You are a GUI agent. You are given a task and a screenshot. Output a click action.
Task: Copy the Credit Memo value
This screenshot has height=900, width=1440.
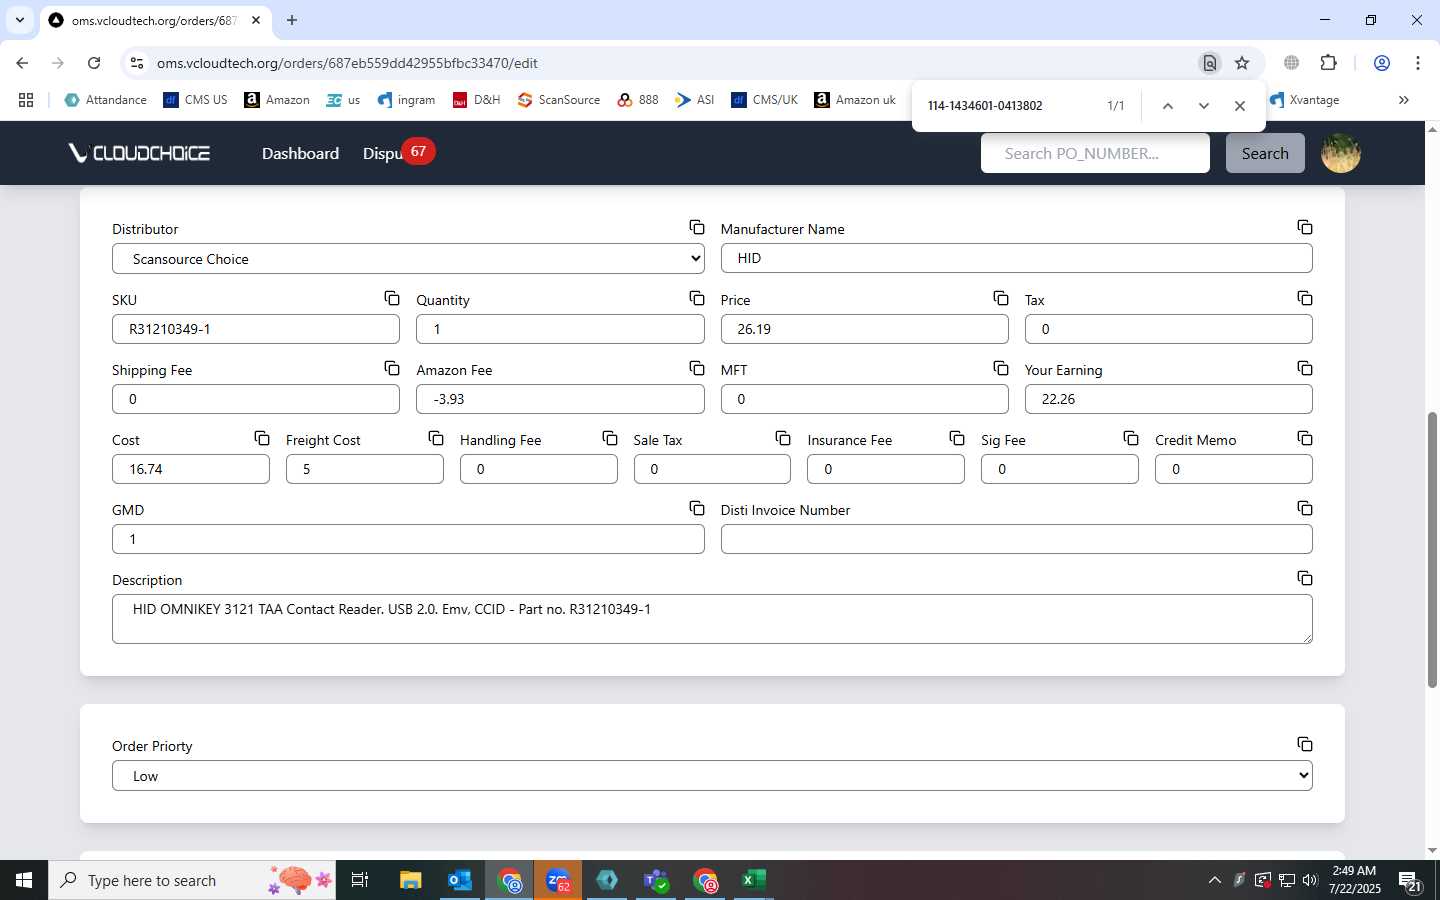click(x=1305, y=438)
